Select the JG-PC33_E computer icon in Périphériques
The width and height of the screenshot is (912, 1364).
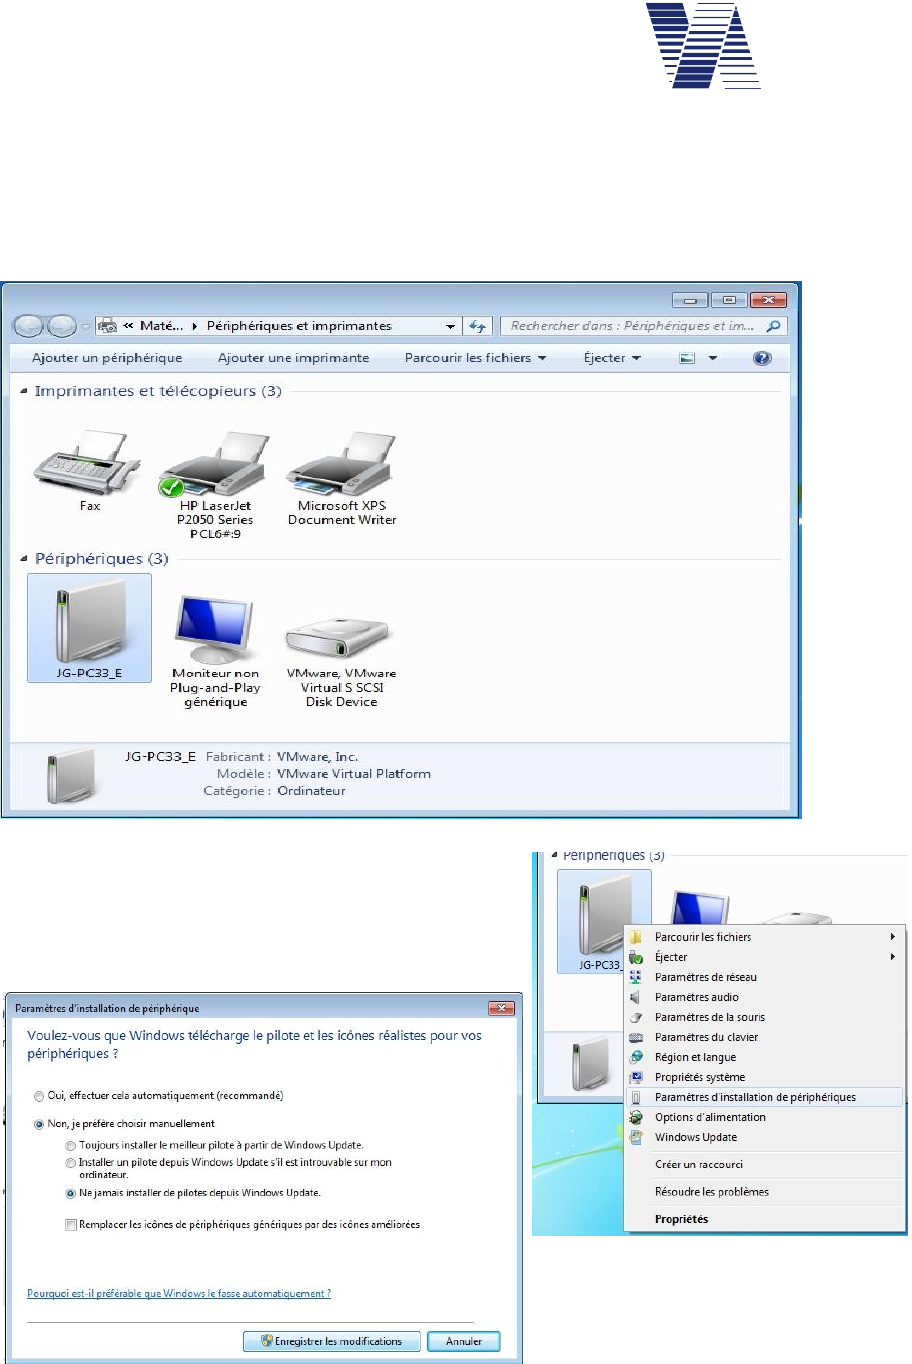tap(90, 628)
